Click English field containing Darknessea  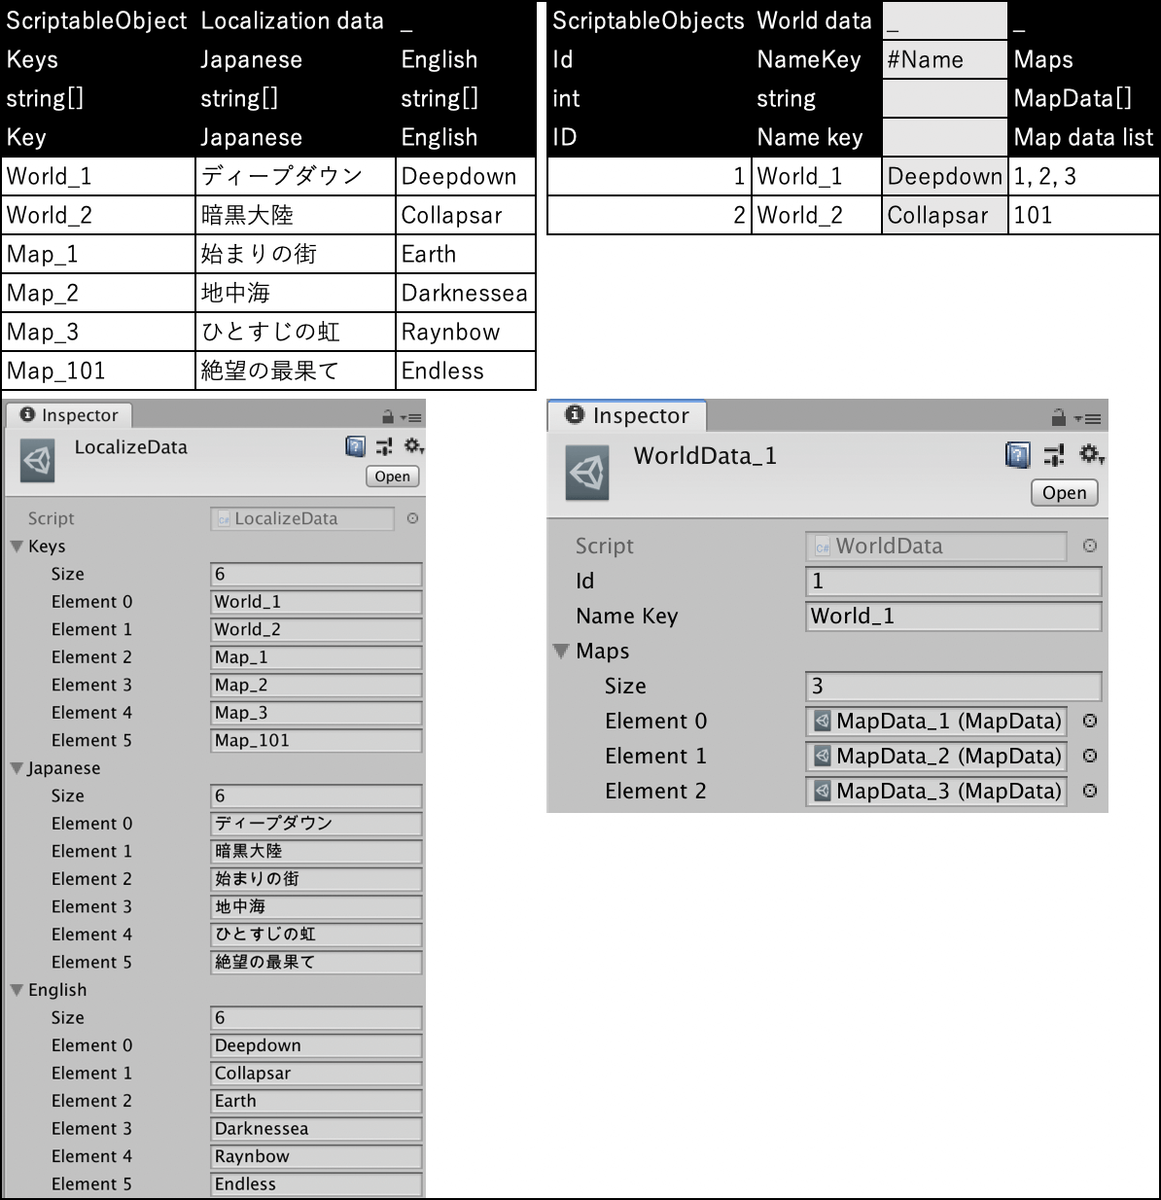(316, 1128)
